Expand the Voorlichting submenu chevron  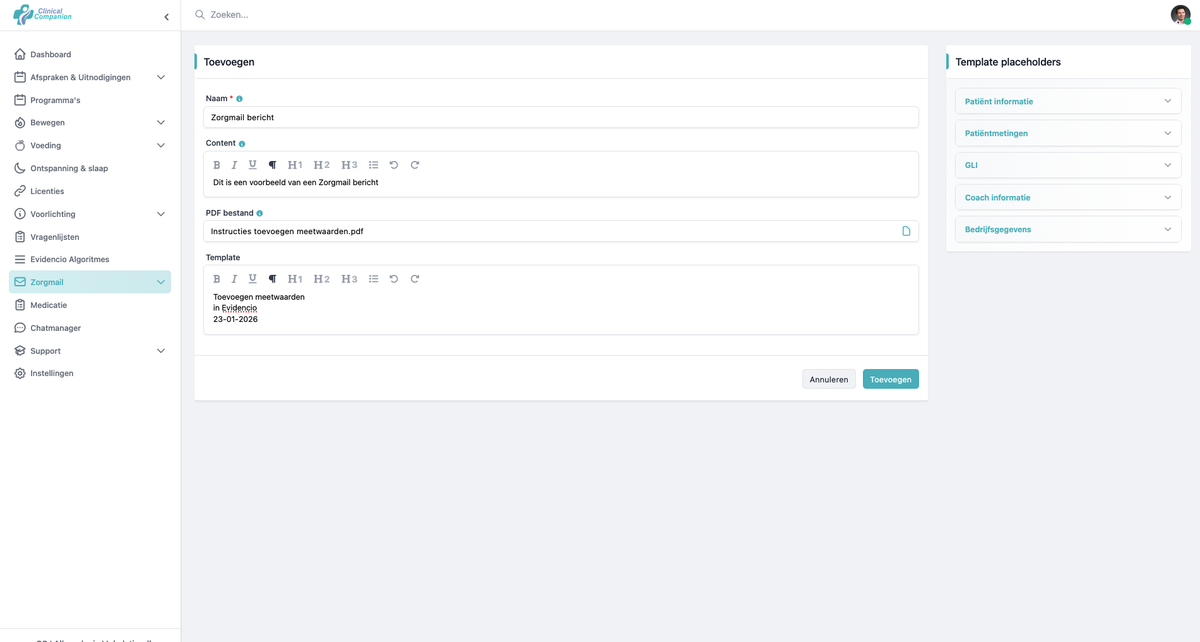(161, 214)
